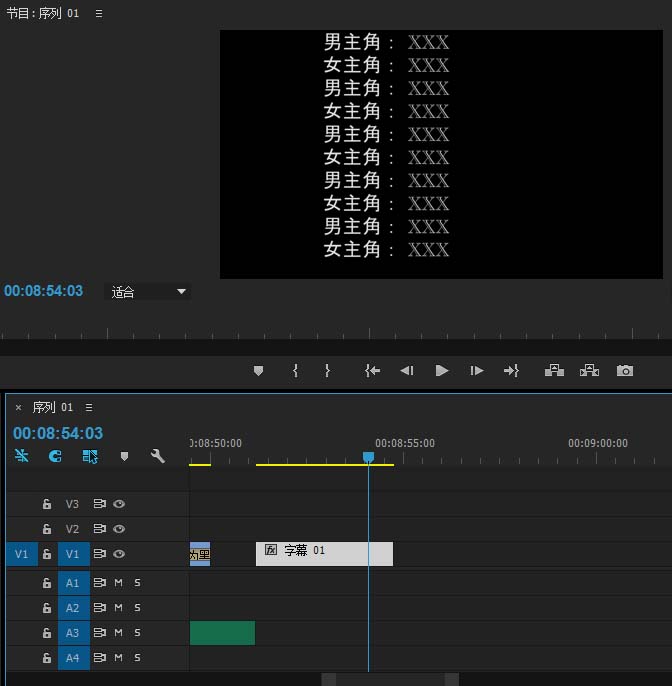Toggle V3 track lock
This screenshot has width=672, height=686.
pyautogui.click(x=47, y=504)
